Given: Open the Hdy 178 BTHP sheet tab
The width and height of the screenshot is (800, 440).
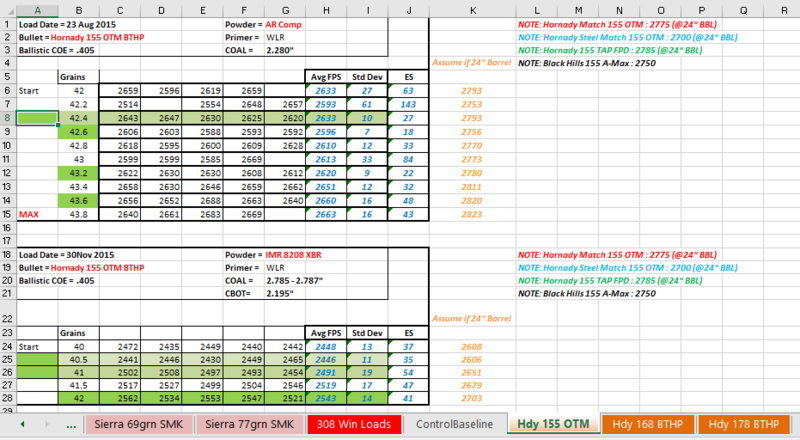Looking at the screenshot, I should [x=743, y=424].
